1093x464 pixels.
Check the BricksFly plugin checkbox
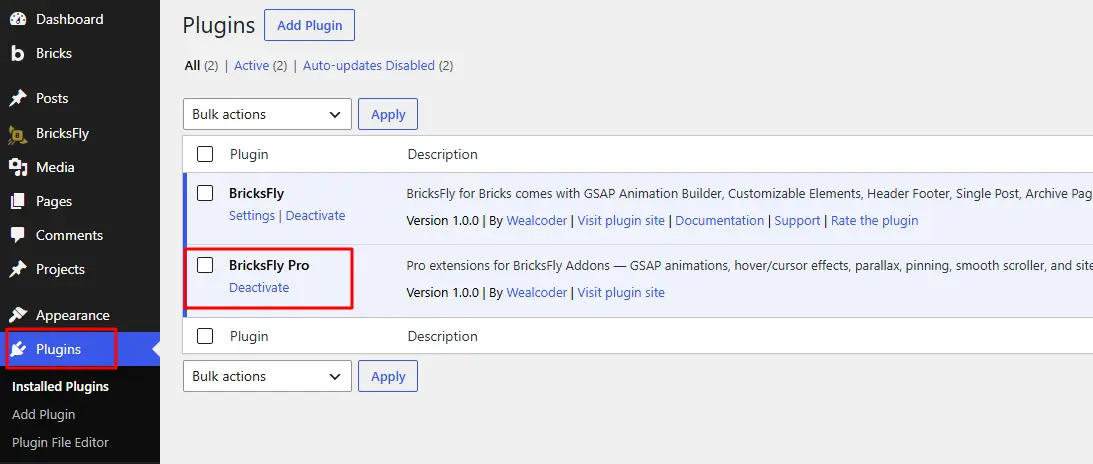pyautogui.click(x=205, y=193)
